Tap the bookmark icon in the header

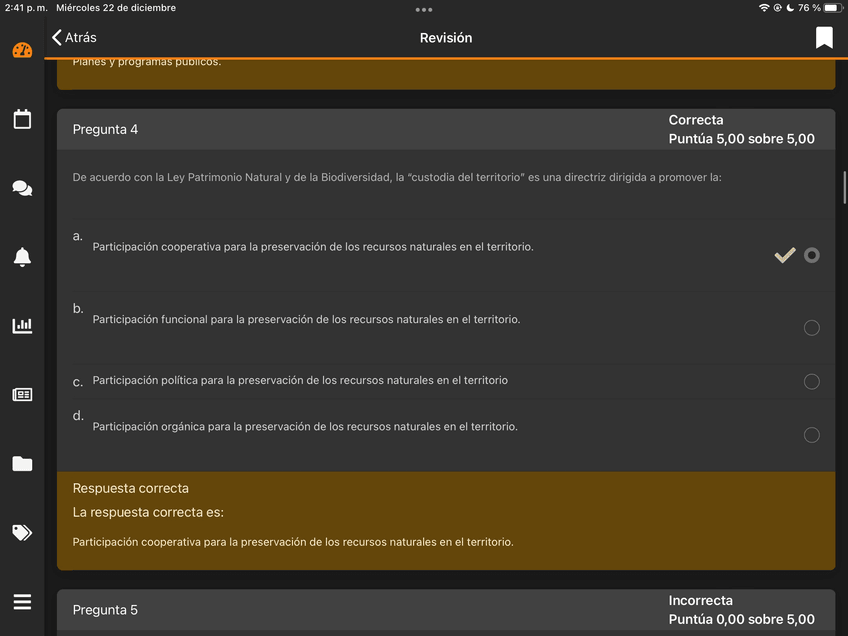pyautogui.click(x=824, y=37)
